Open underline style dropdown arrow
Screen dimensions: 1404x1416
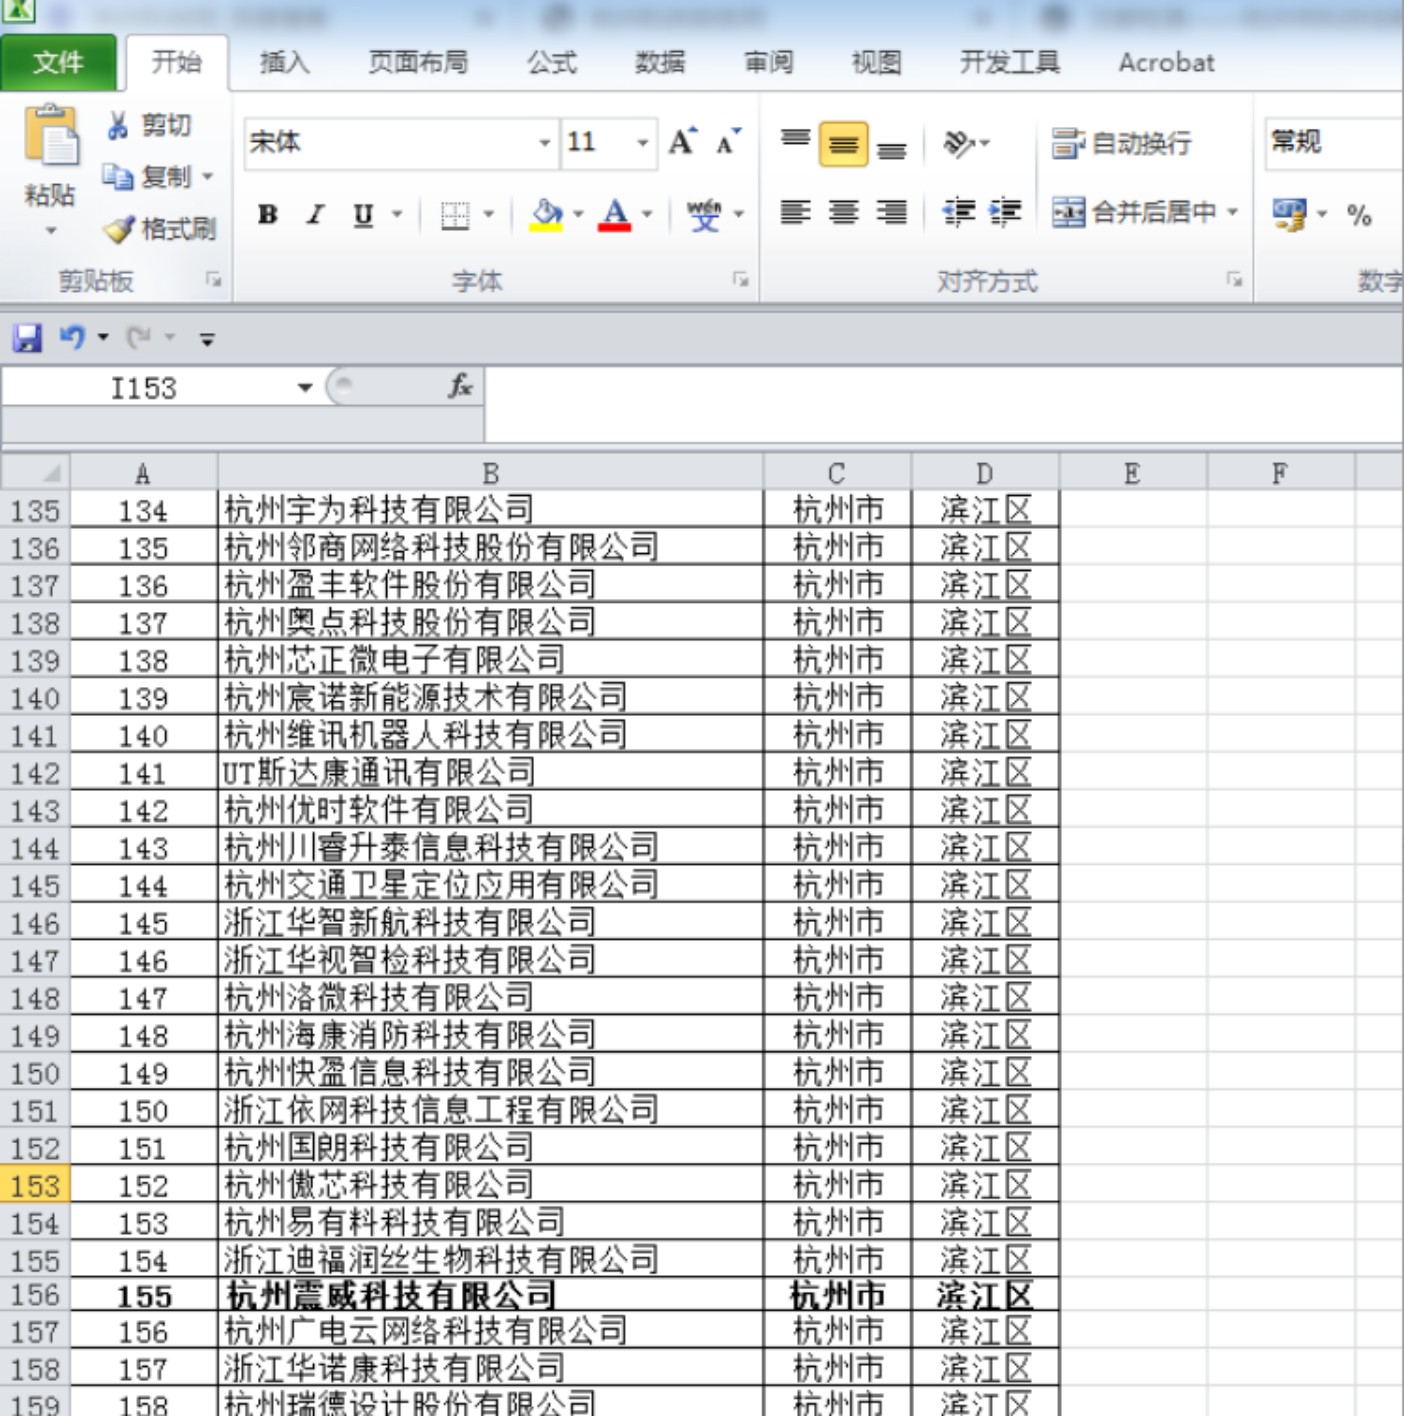click(397, 214)
